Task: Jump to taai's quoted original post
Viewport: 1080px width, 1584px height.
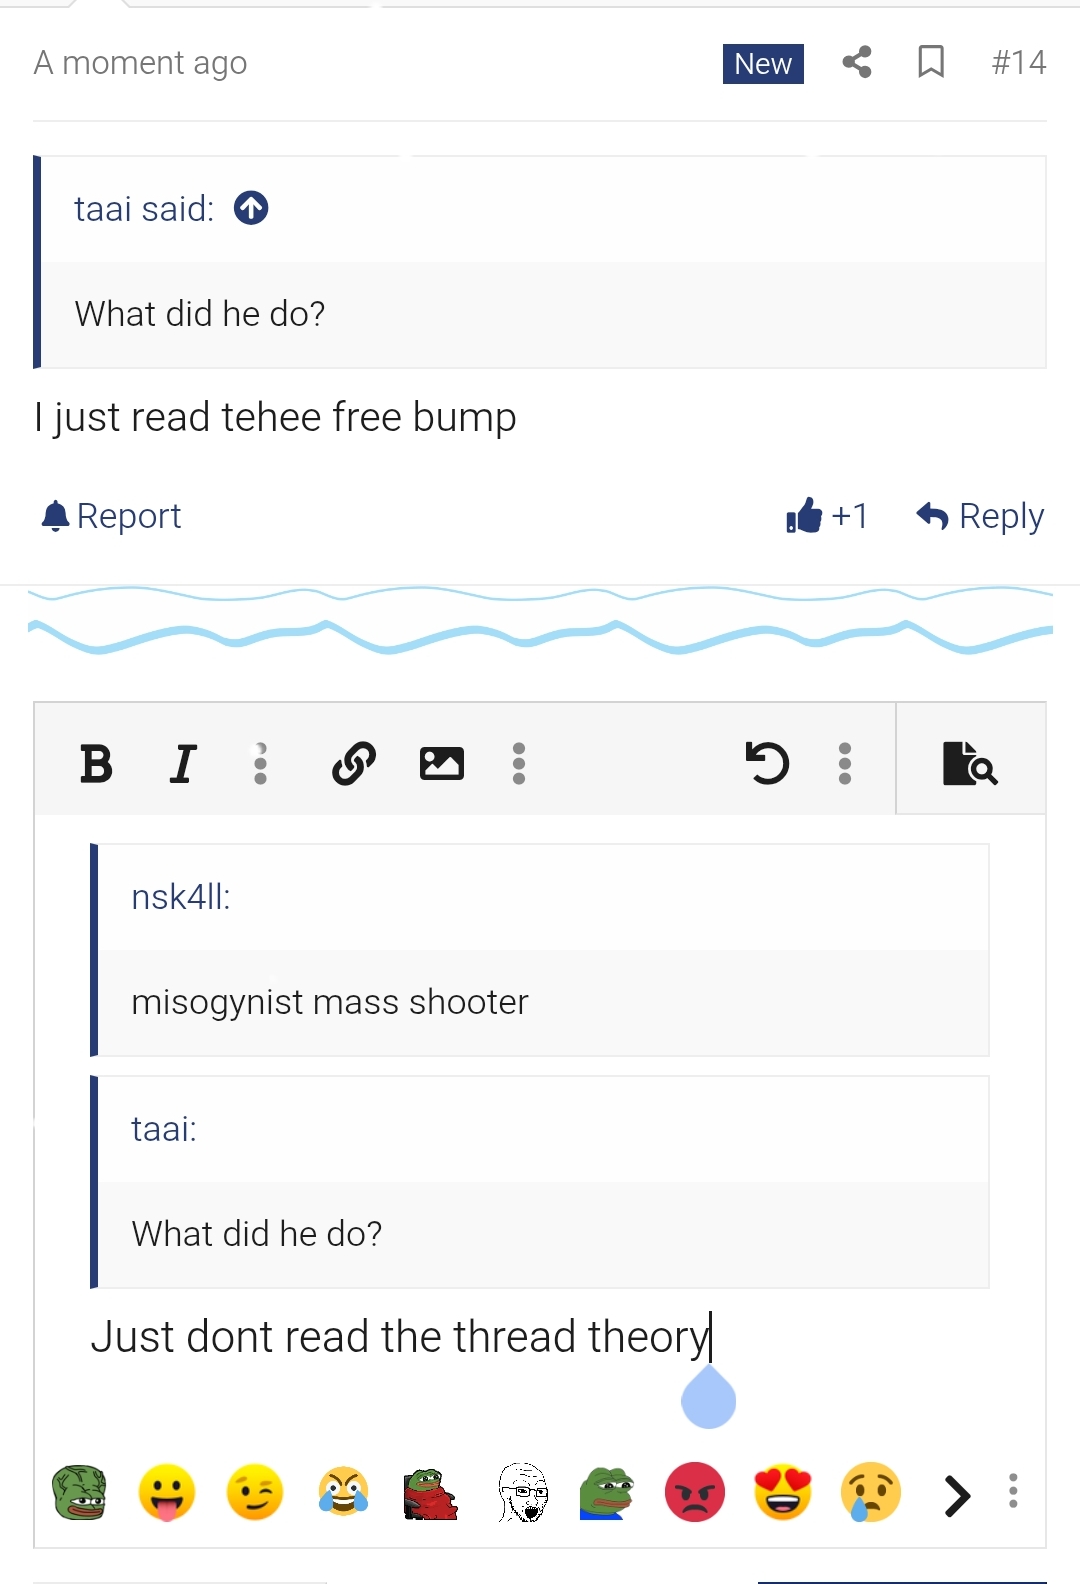Action: pyautogui.click(x=251, y=208)
